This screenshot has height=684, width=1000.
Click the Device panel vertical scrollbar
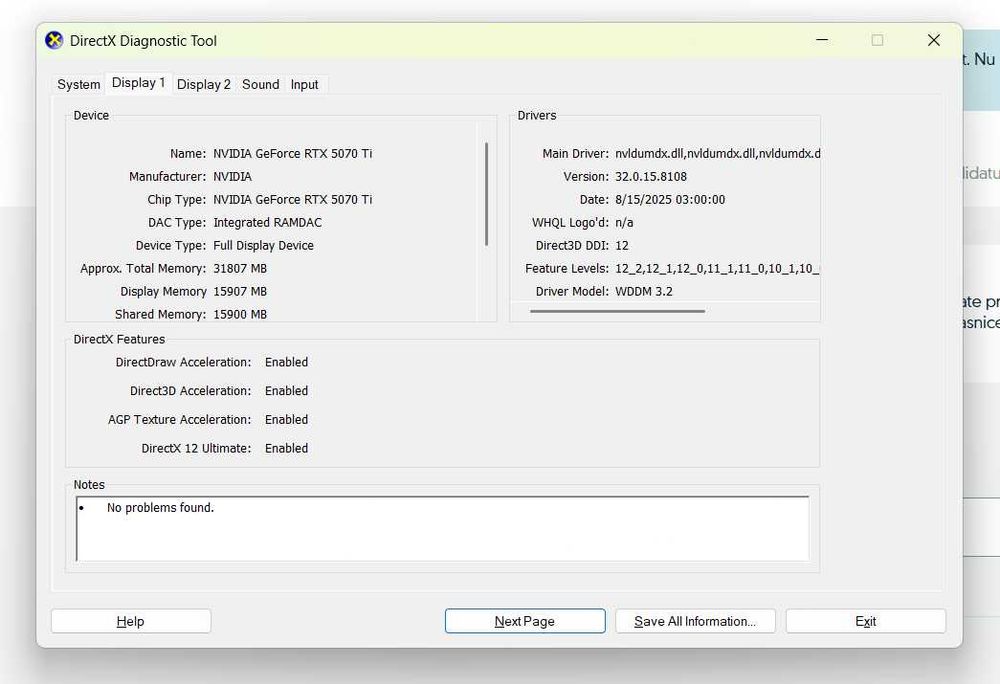click(x=487, y=194)
